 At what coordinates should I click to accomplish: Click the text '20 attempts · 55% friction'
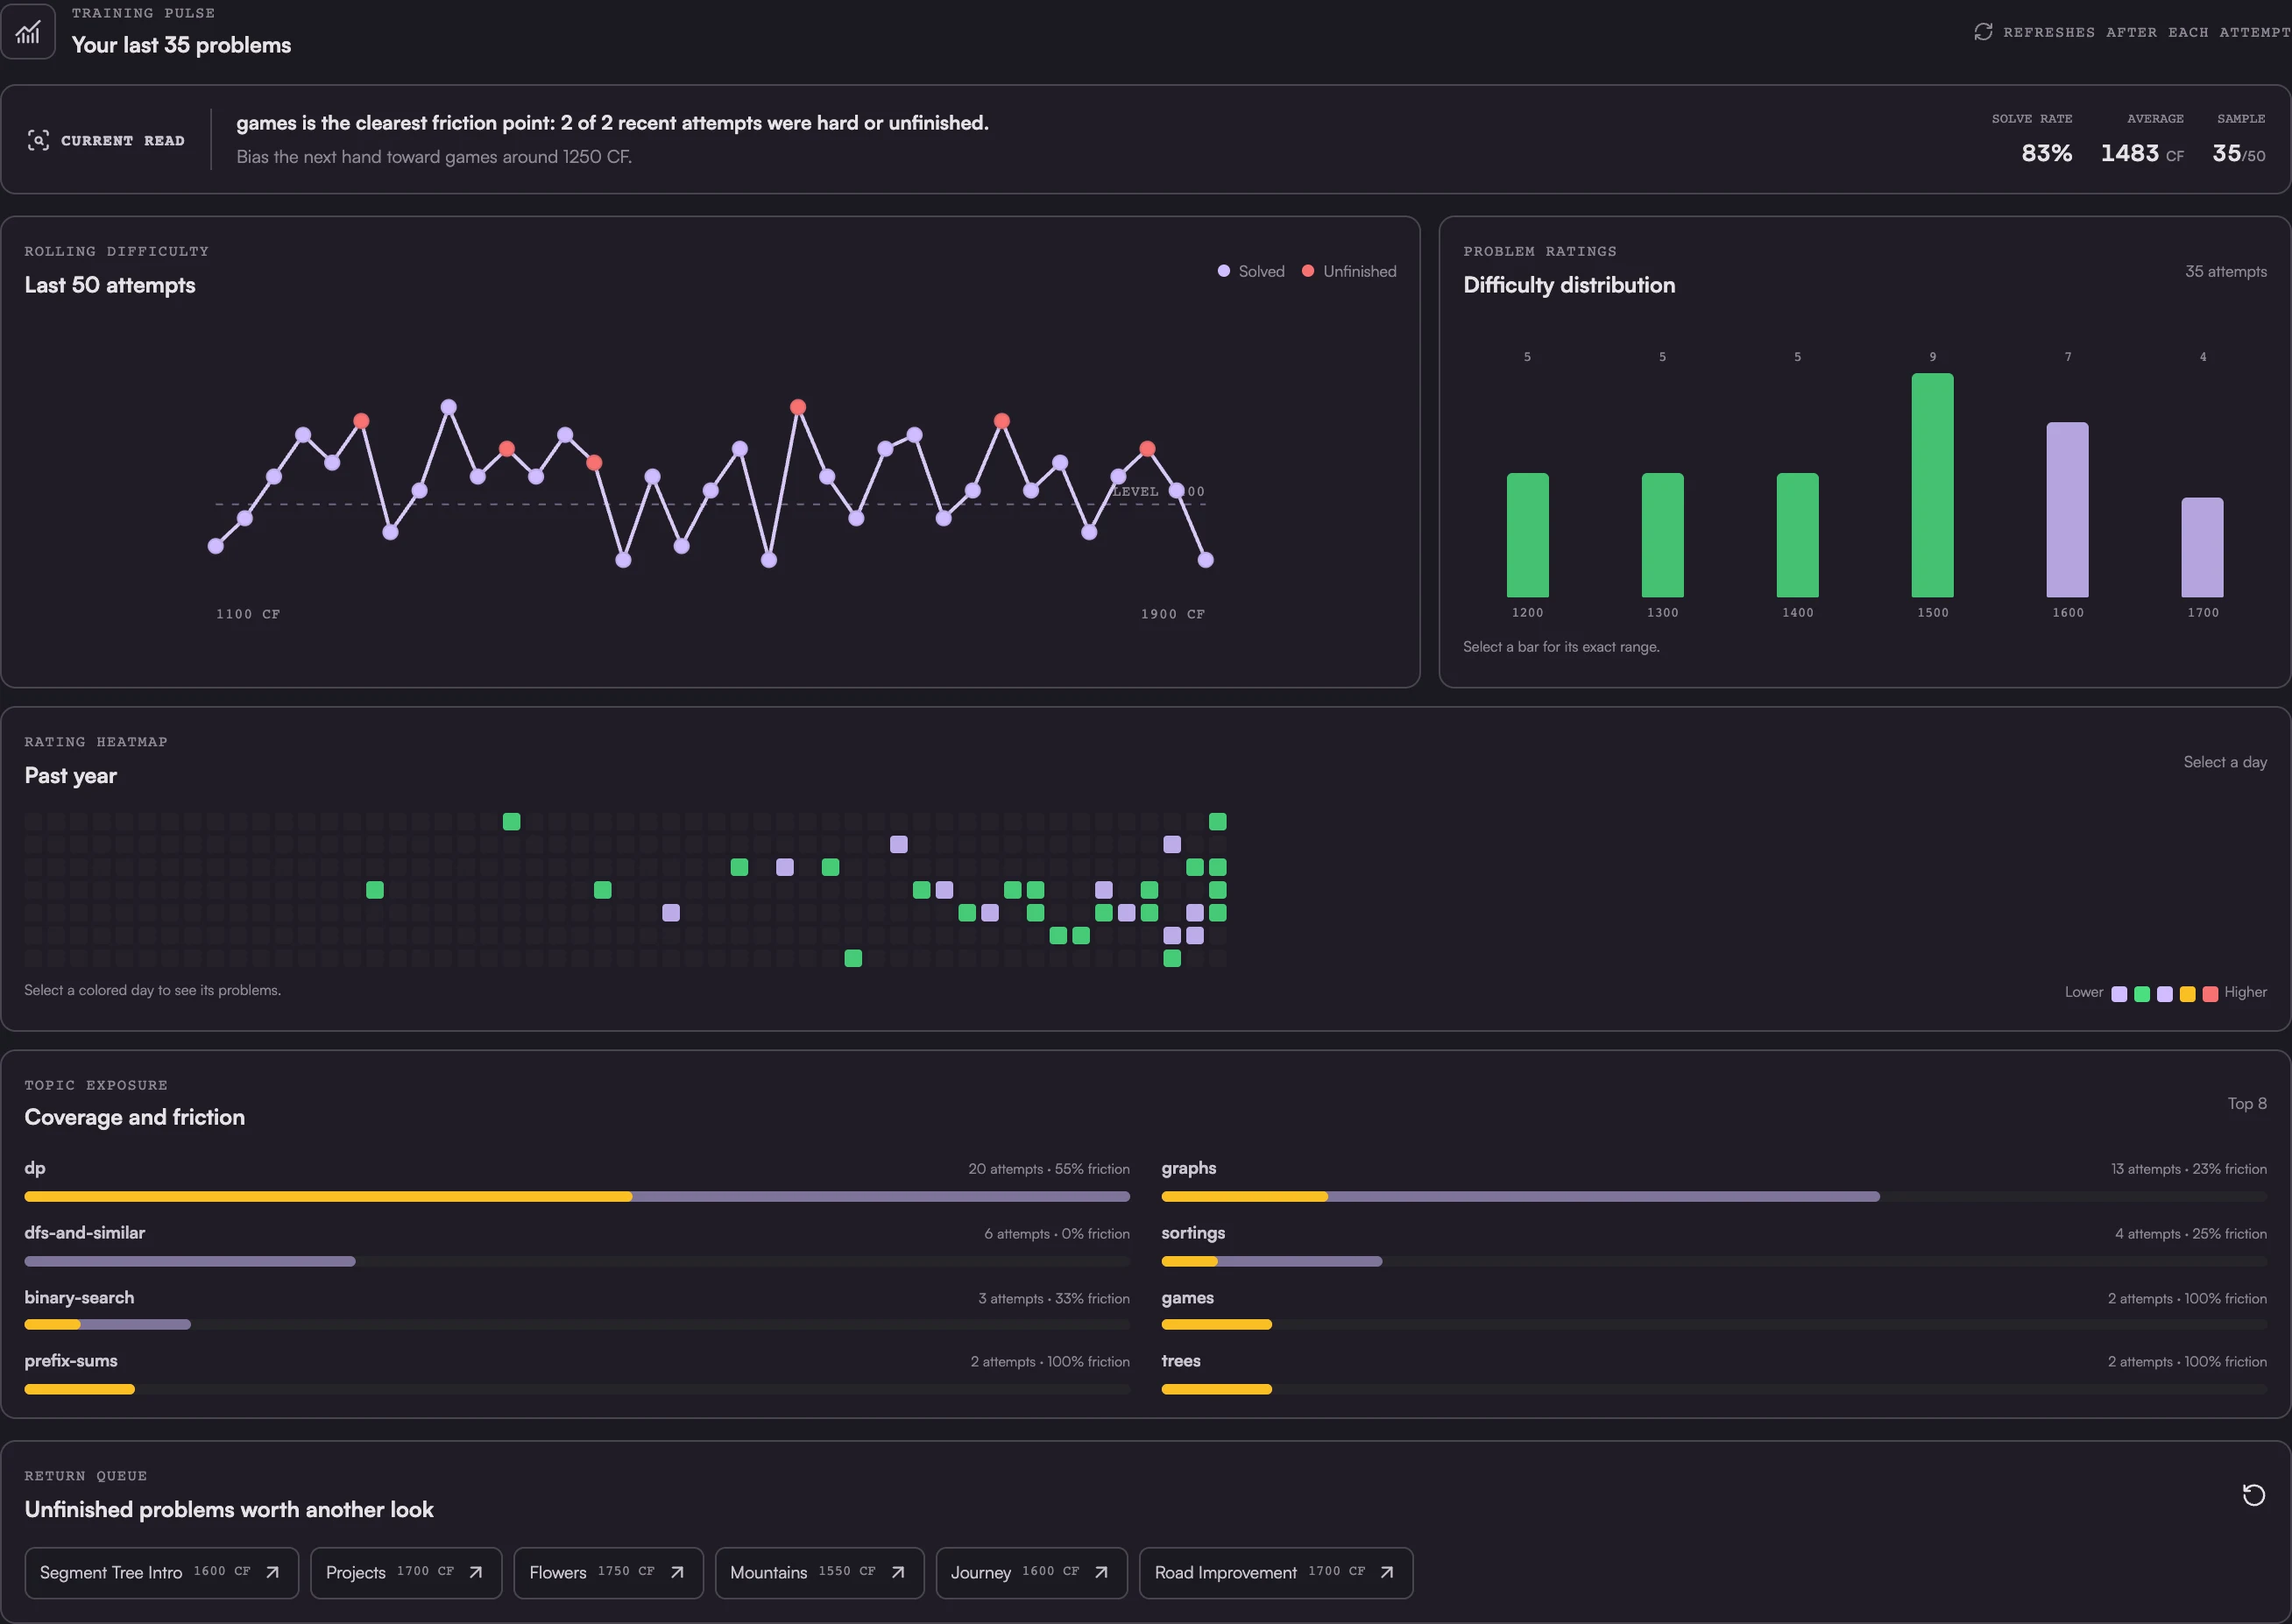tap(1049, 1169)
